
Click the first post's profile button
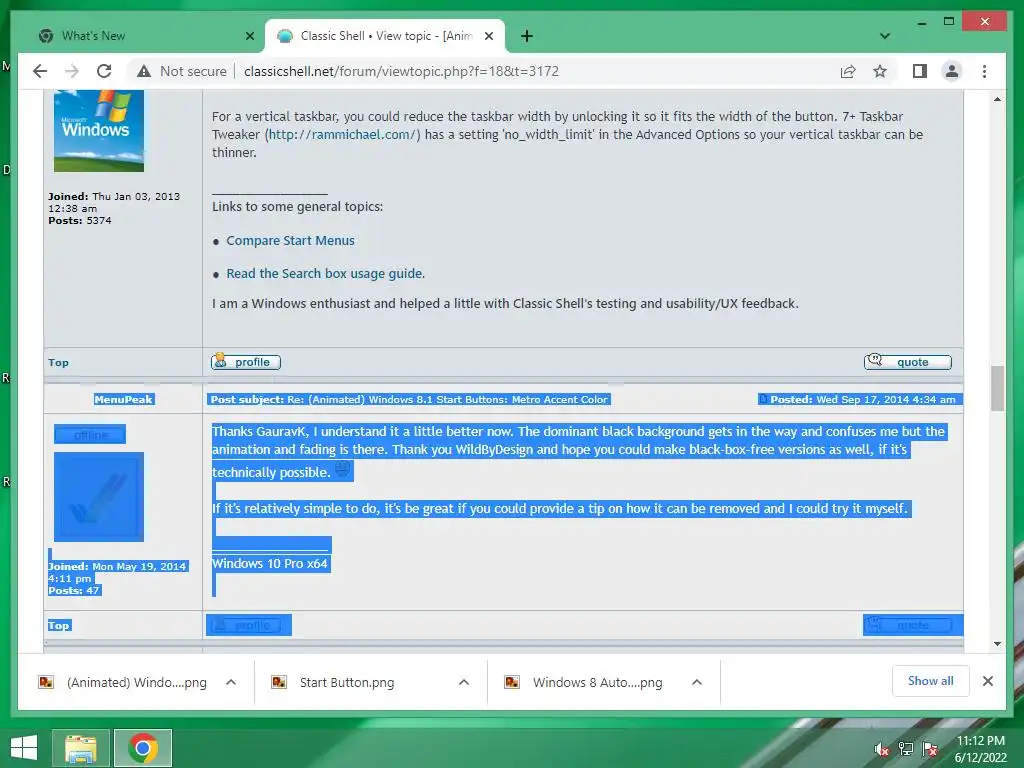click(x=246, y=362)
